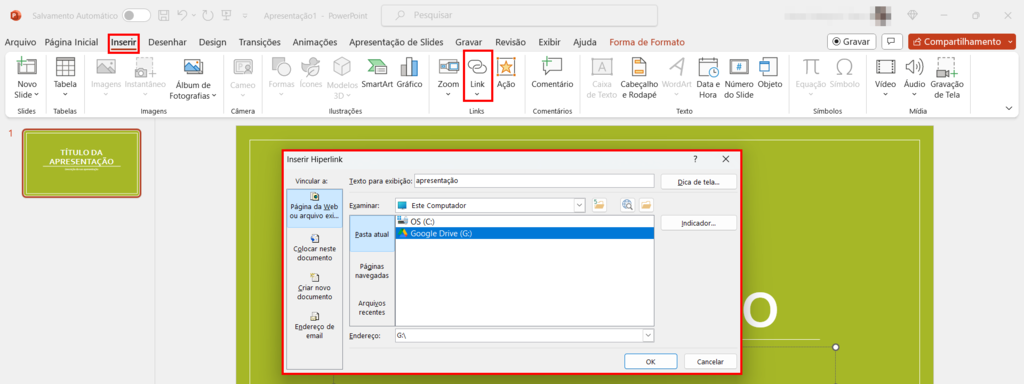Open comments pane icon near Gravar
Screen dimensions: 1024x384
coord(891,41)
